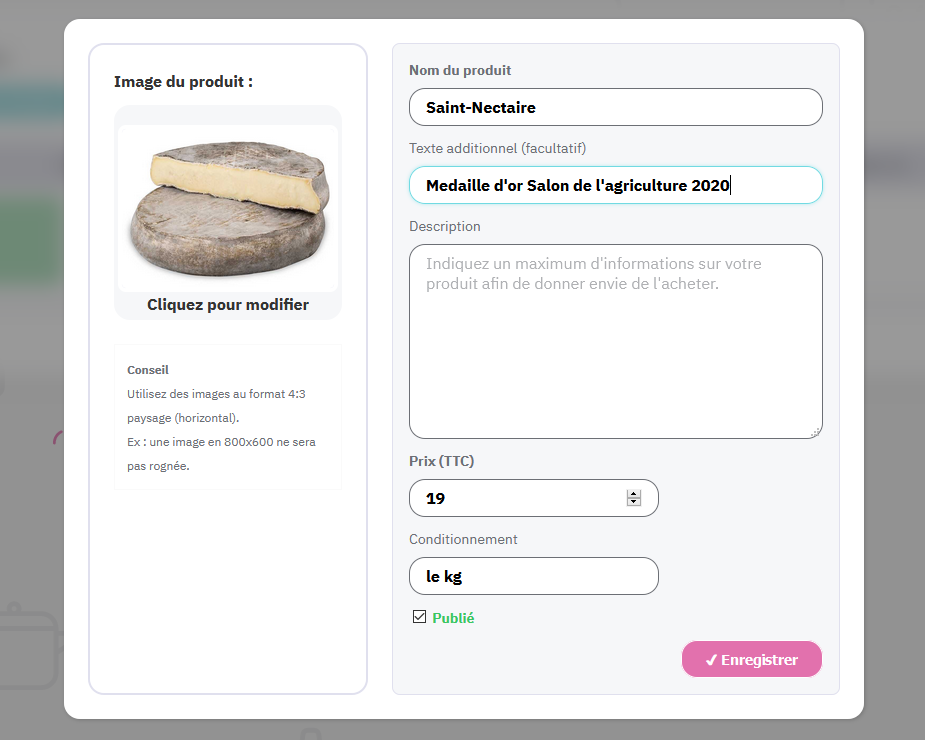Image resolution: width=925 pixels, height=740 pixels.
Task: Click the 'Conditionnement' label
Action: tap(463, 539)
